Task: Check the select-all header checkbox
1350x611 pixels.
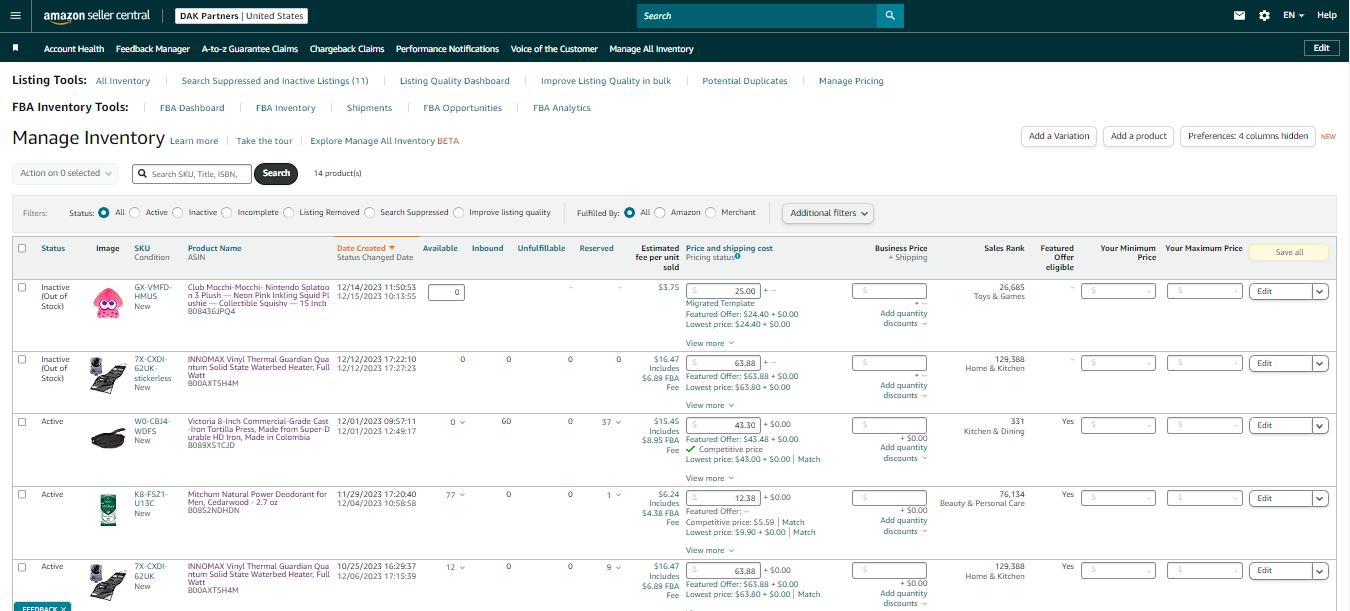Action: point(23,248)
